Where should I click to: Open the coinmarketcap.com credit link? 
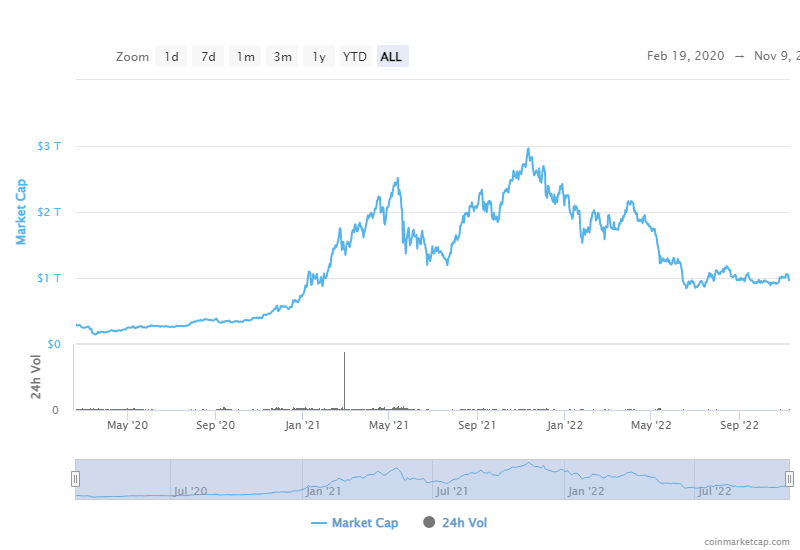pos(746,541)
